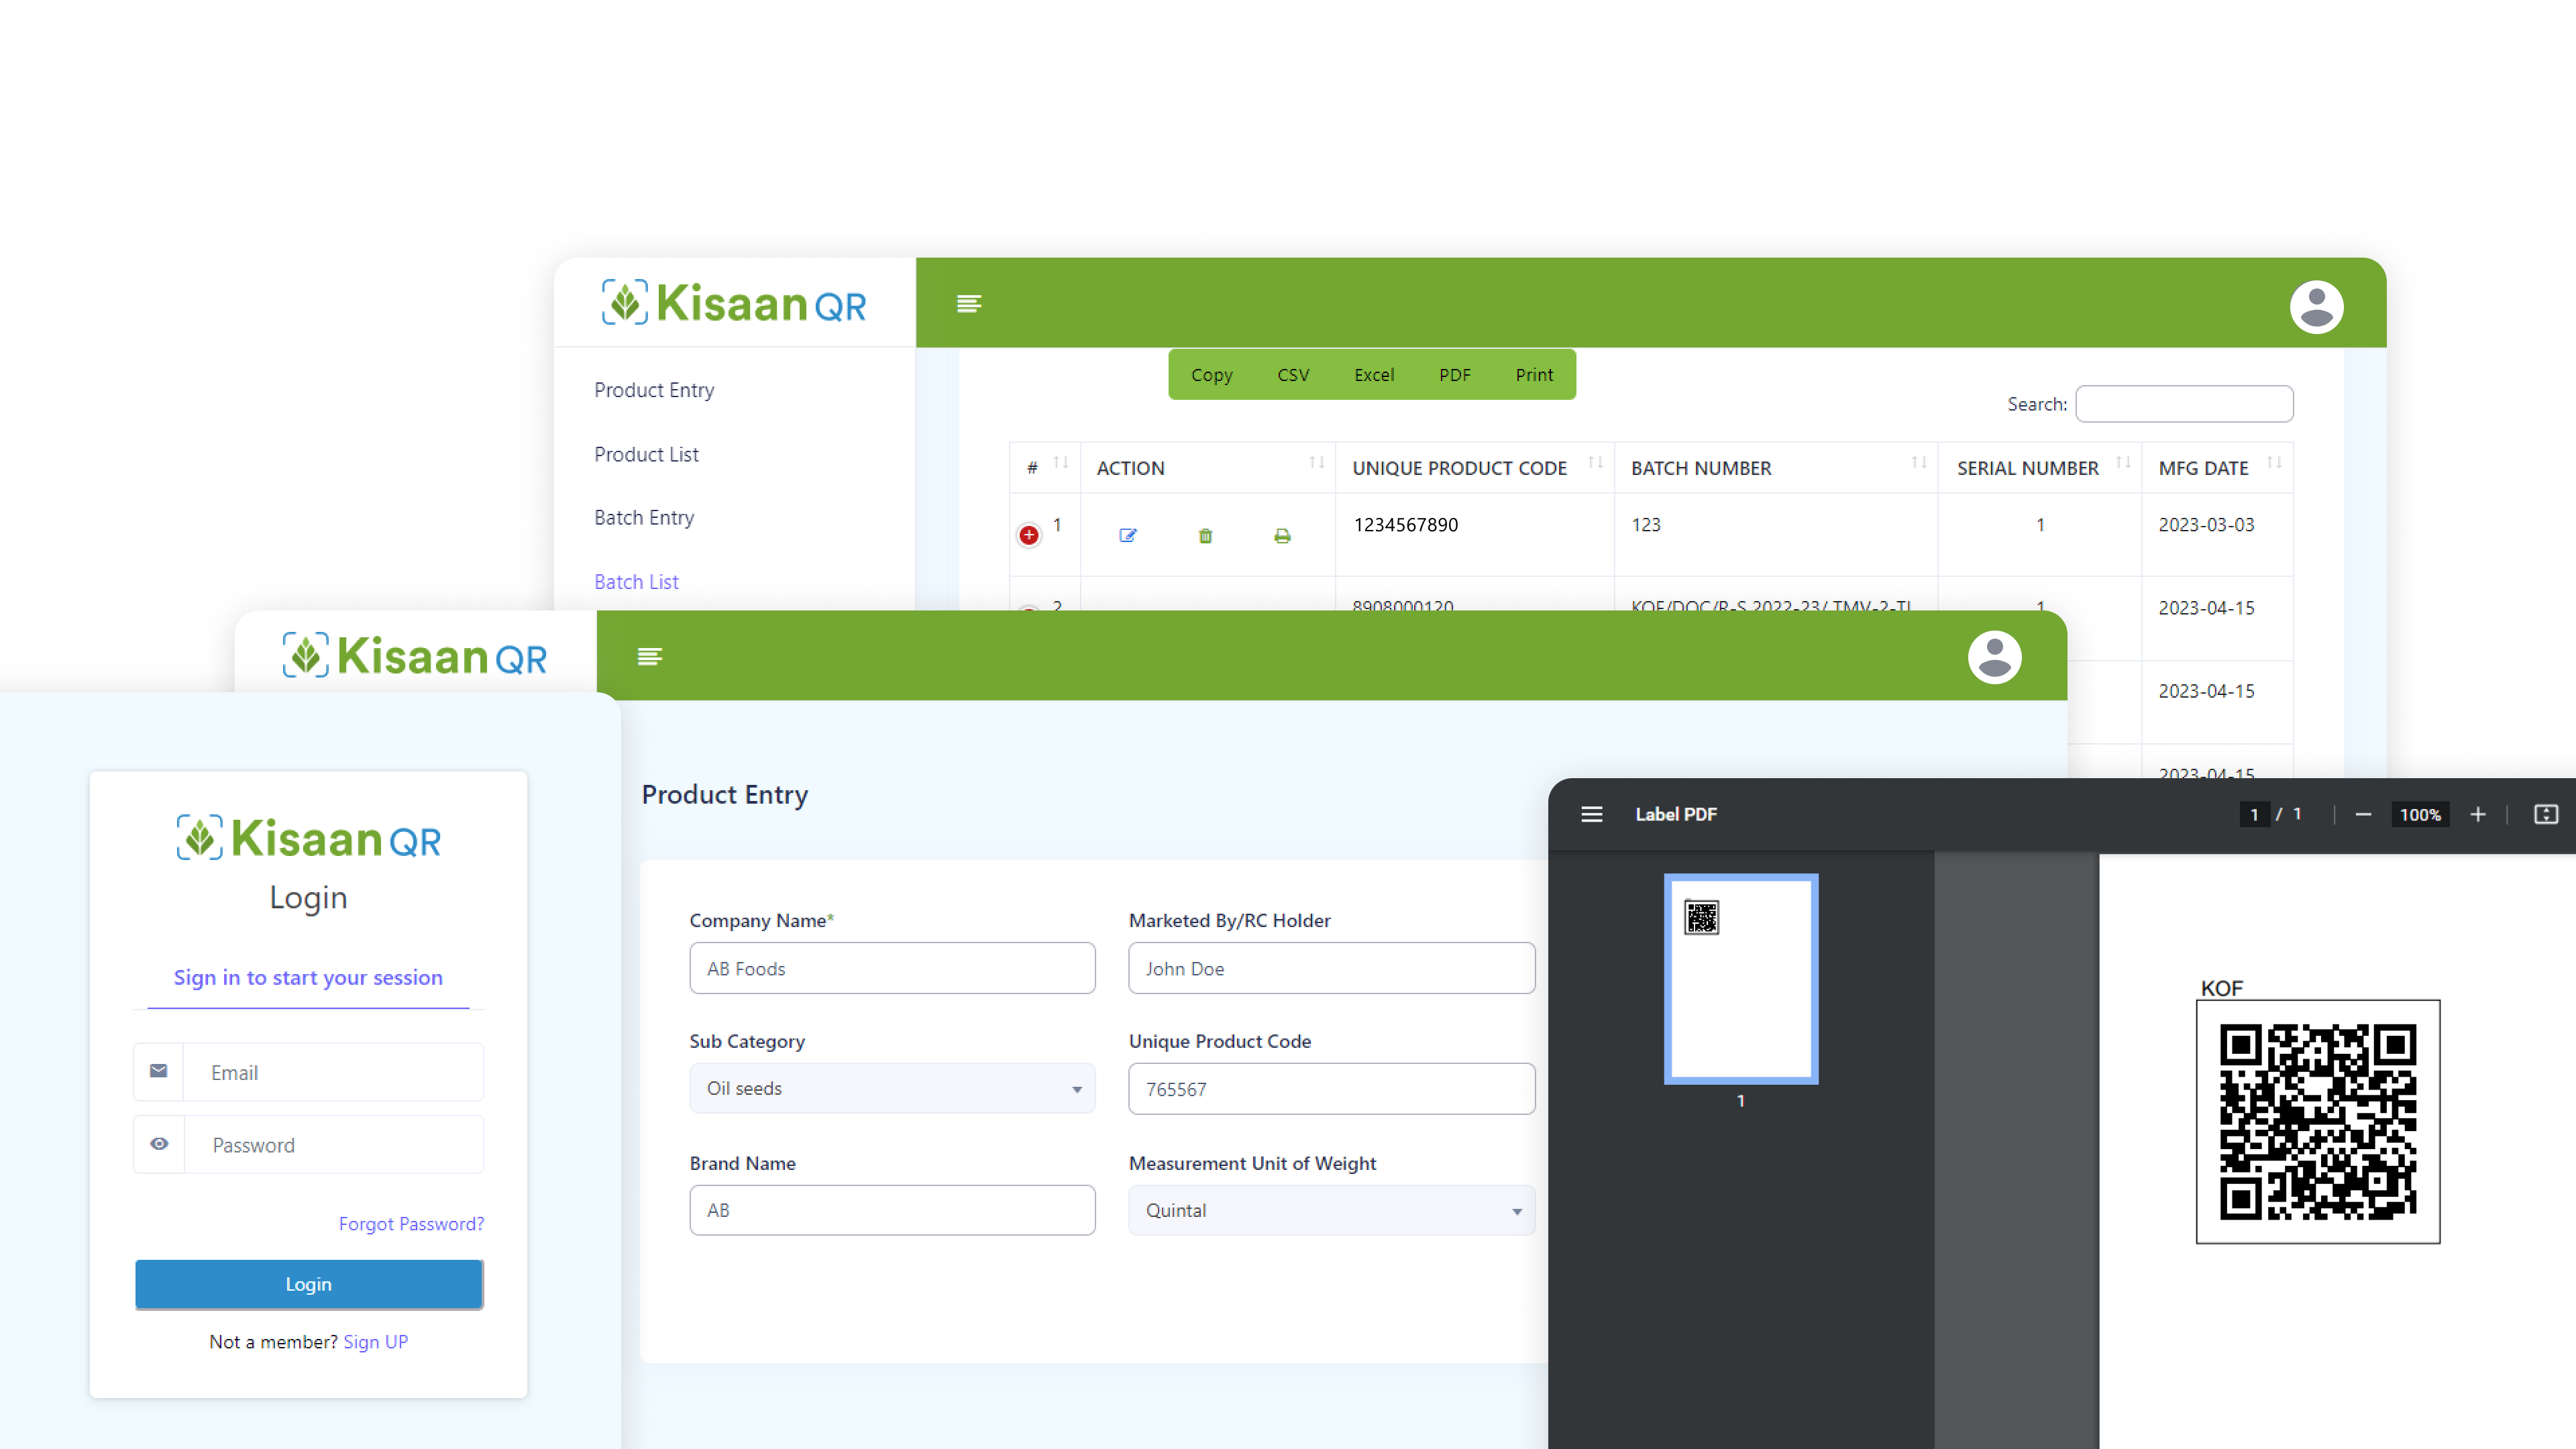Toggle password visibility eye icon
This screenshot has height=1449, width=2576.
159,1144
